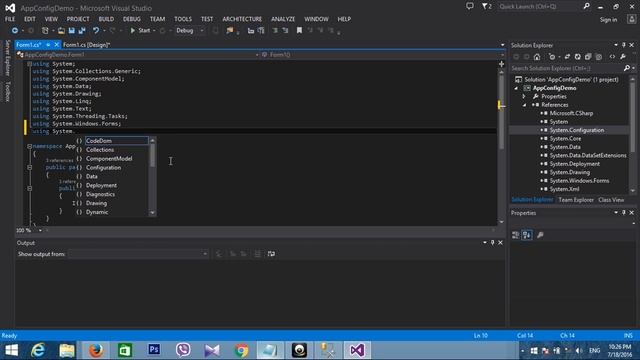Open Chrome from the Windows taskbar
The image size is (640, 360).
pyautogui.click(x=241, y=350)
